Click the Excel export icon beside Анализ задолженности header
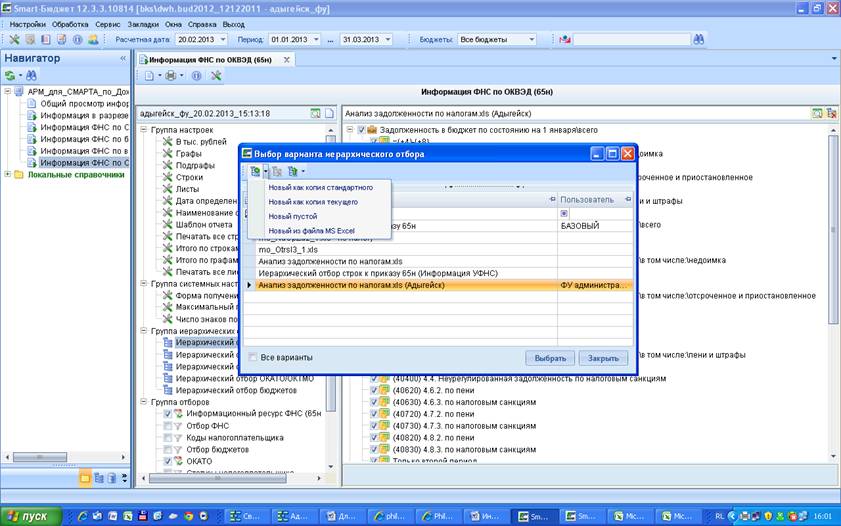The height and width of the screenshot is (526, 841). coord(816,113)
